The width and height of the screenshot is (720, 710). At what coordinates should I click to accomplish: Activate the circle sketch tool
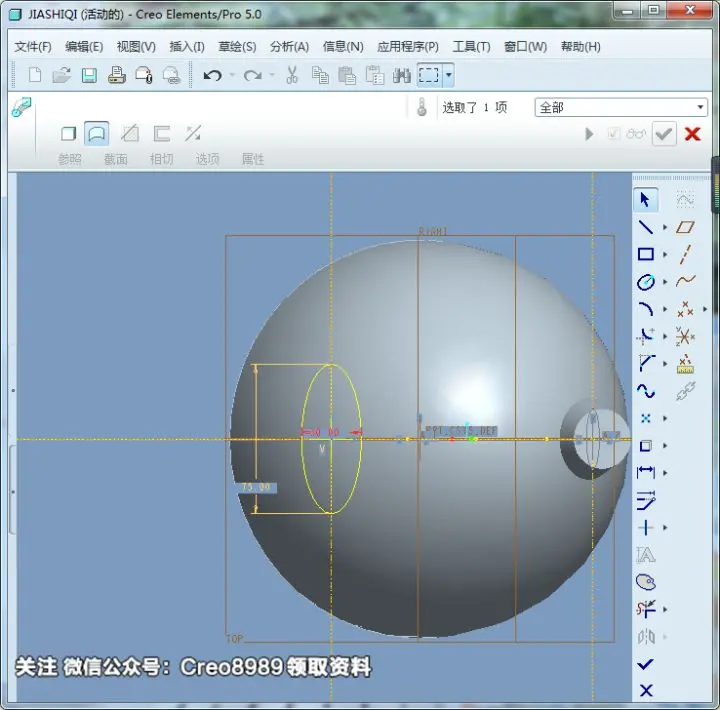[646, 282]
